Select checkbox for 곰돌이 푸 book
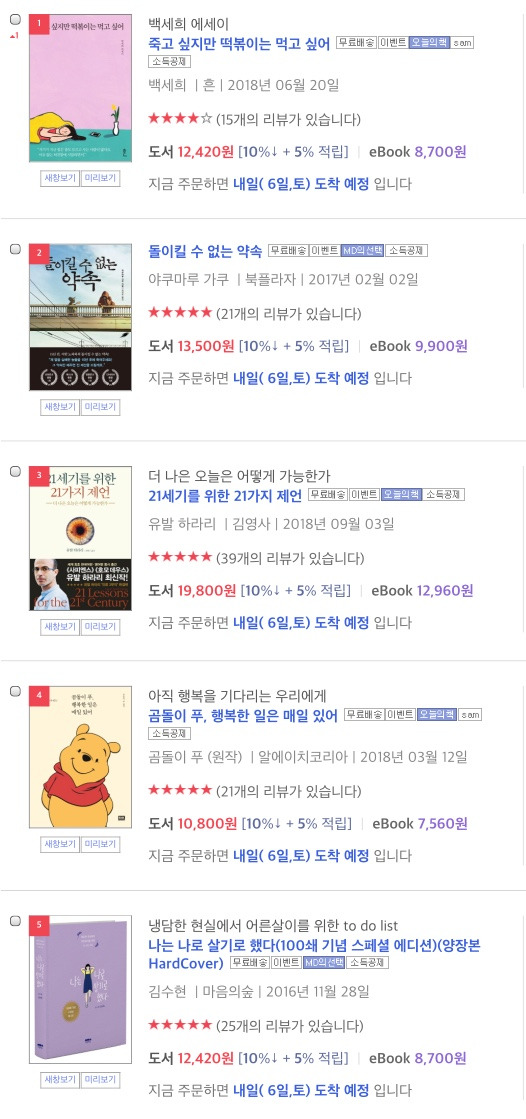 [15, 691]
